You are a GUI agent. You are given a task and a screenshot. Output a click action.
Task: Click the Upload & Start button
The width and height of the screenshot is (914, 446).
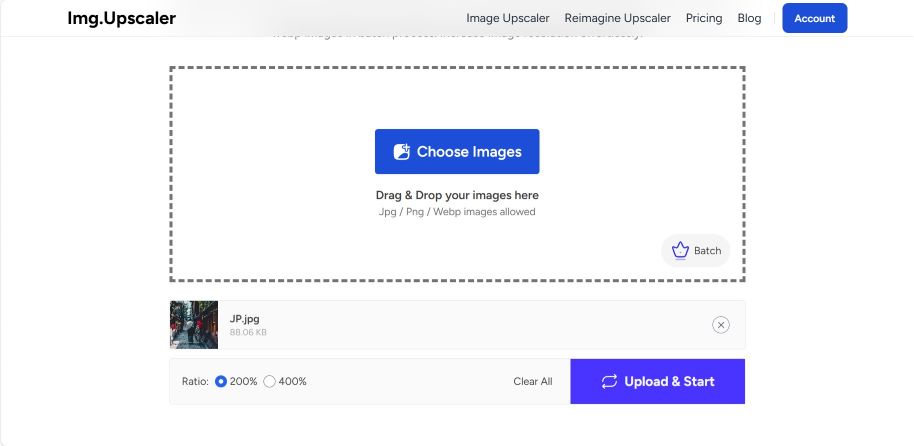[x=658, y=381]
